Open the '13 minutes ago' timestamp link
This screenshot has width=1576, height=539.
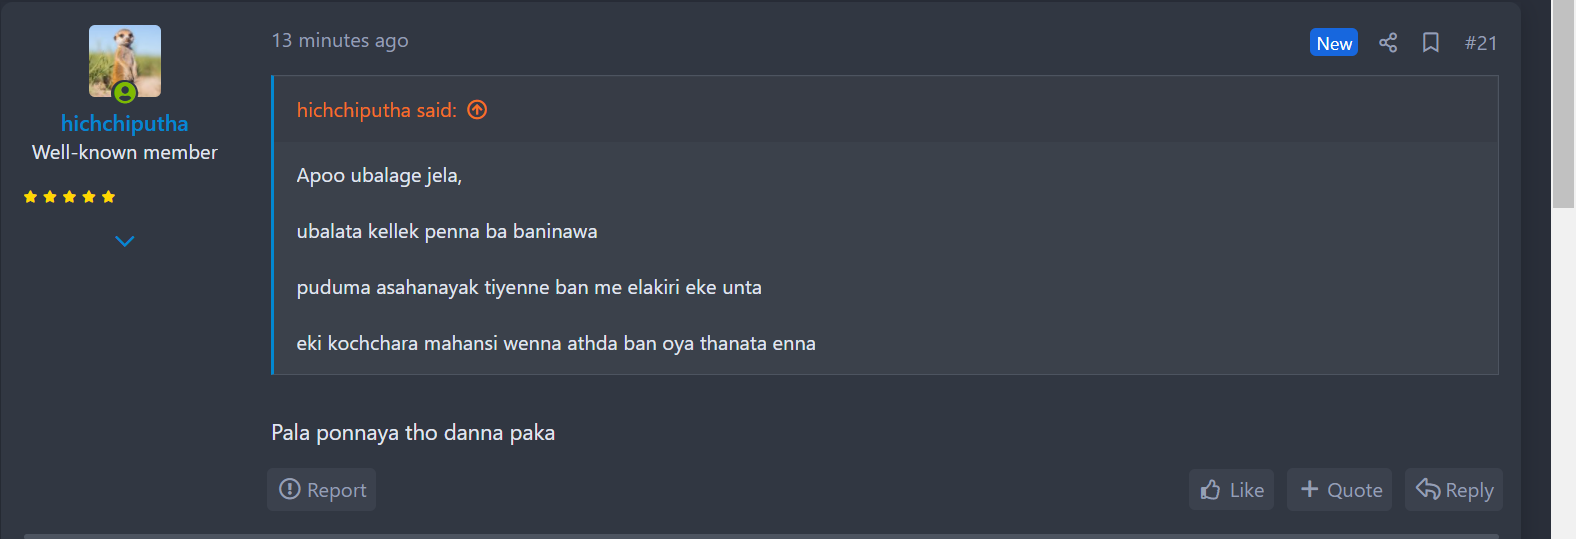(x=340, y=40)
